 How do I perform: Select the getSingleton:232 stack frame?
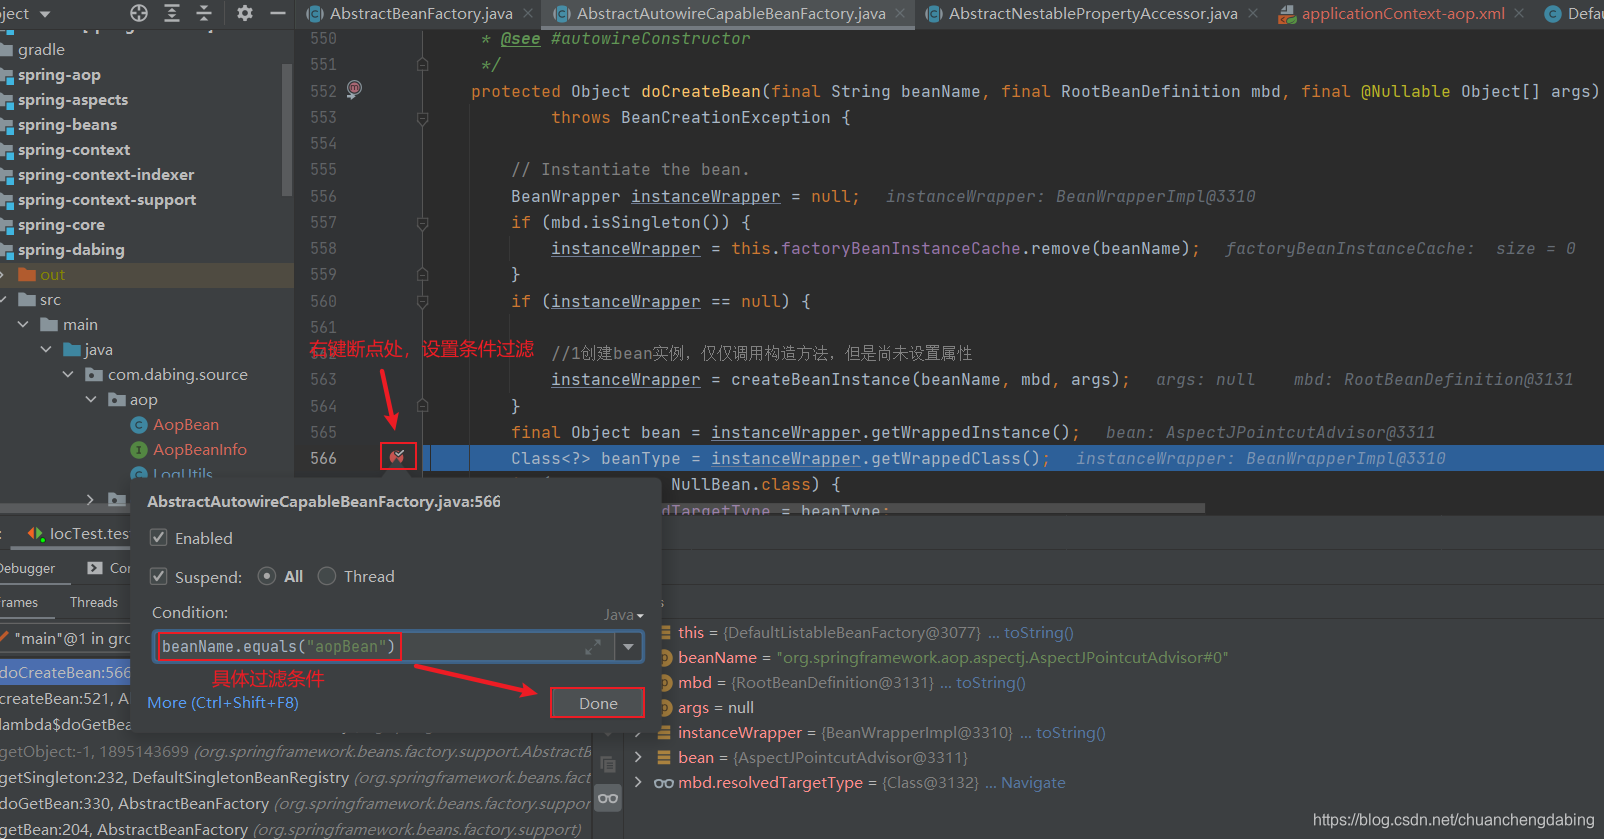(x=296, y=777)
